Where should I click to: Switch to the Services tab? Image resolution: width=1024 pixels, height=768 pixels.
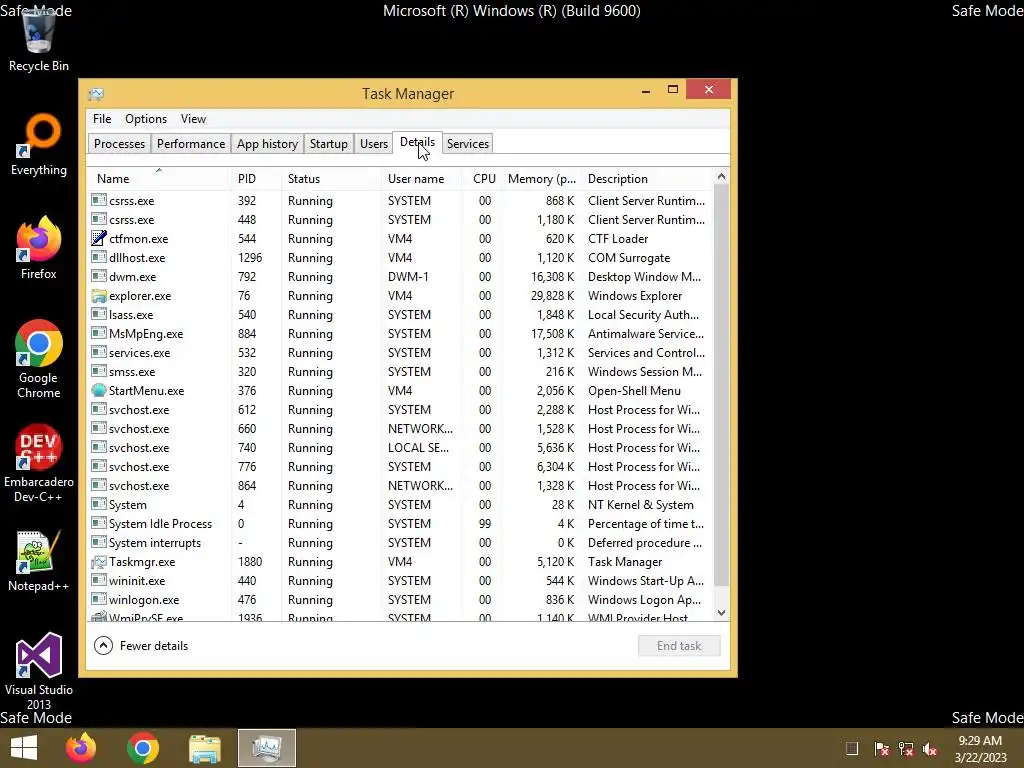coord(468,144)
